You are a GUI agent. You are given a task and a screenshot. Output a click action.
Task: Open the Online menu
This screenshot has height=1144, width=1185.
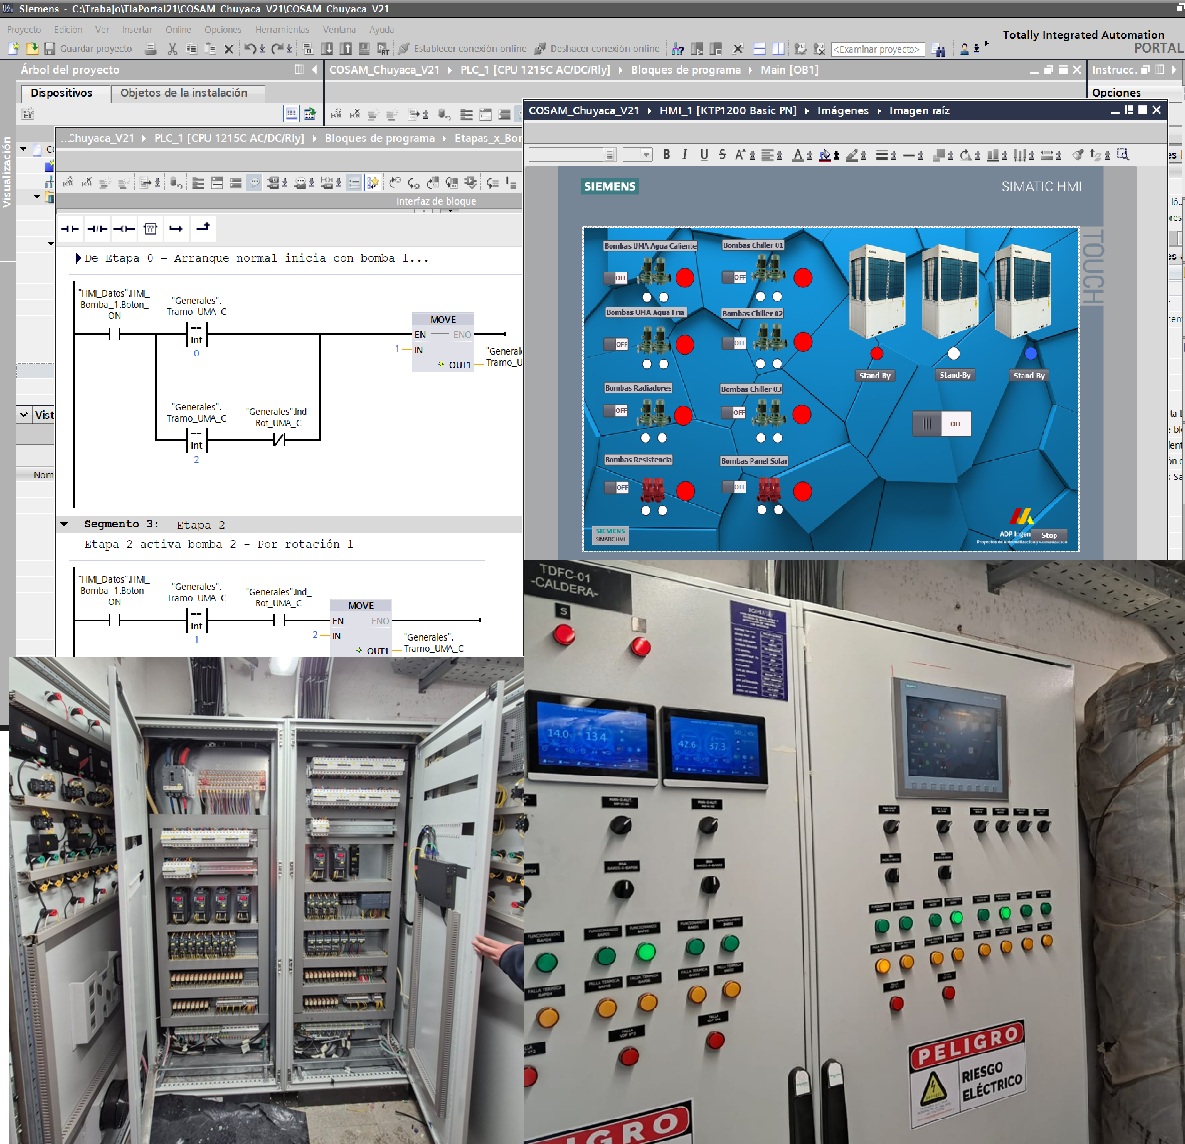(x=178, y=29)
